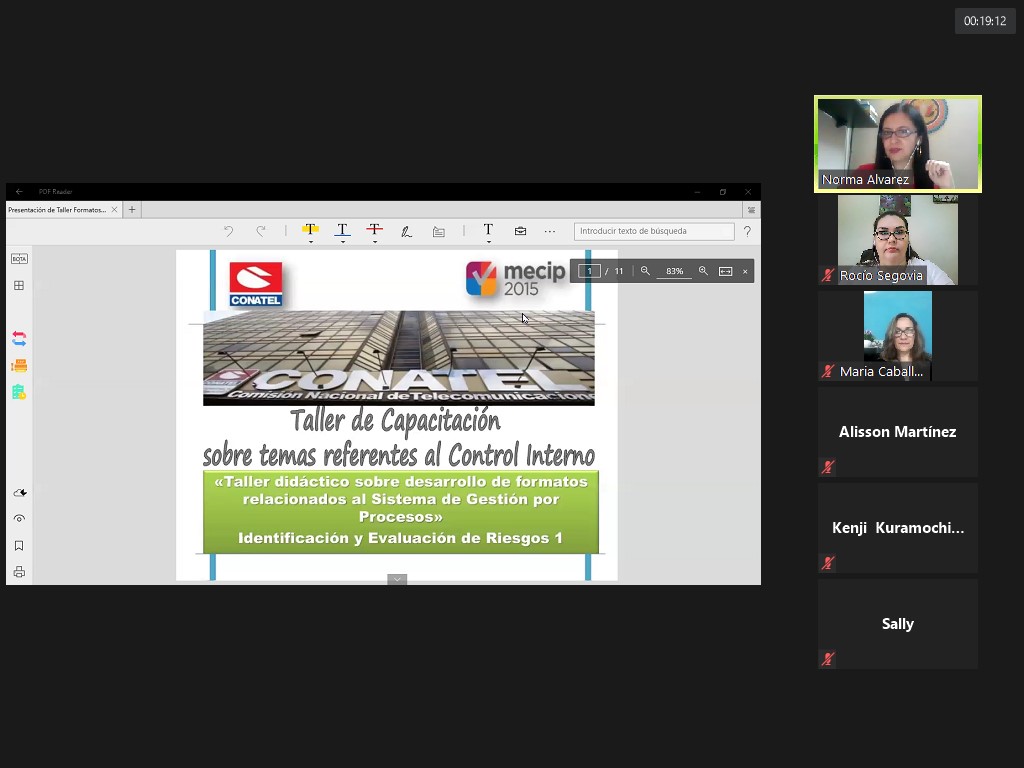Click the redo arrow icon
The height and width of the screenshot is (768, 1024).
point(261,231)
